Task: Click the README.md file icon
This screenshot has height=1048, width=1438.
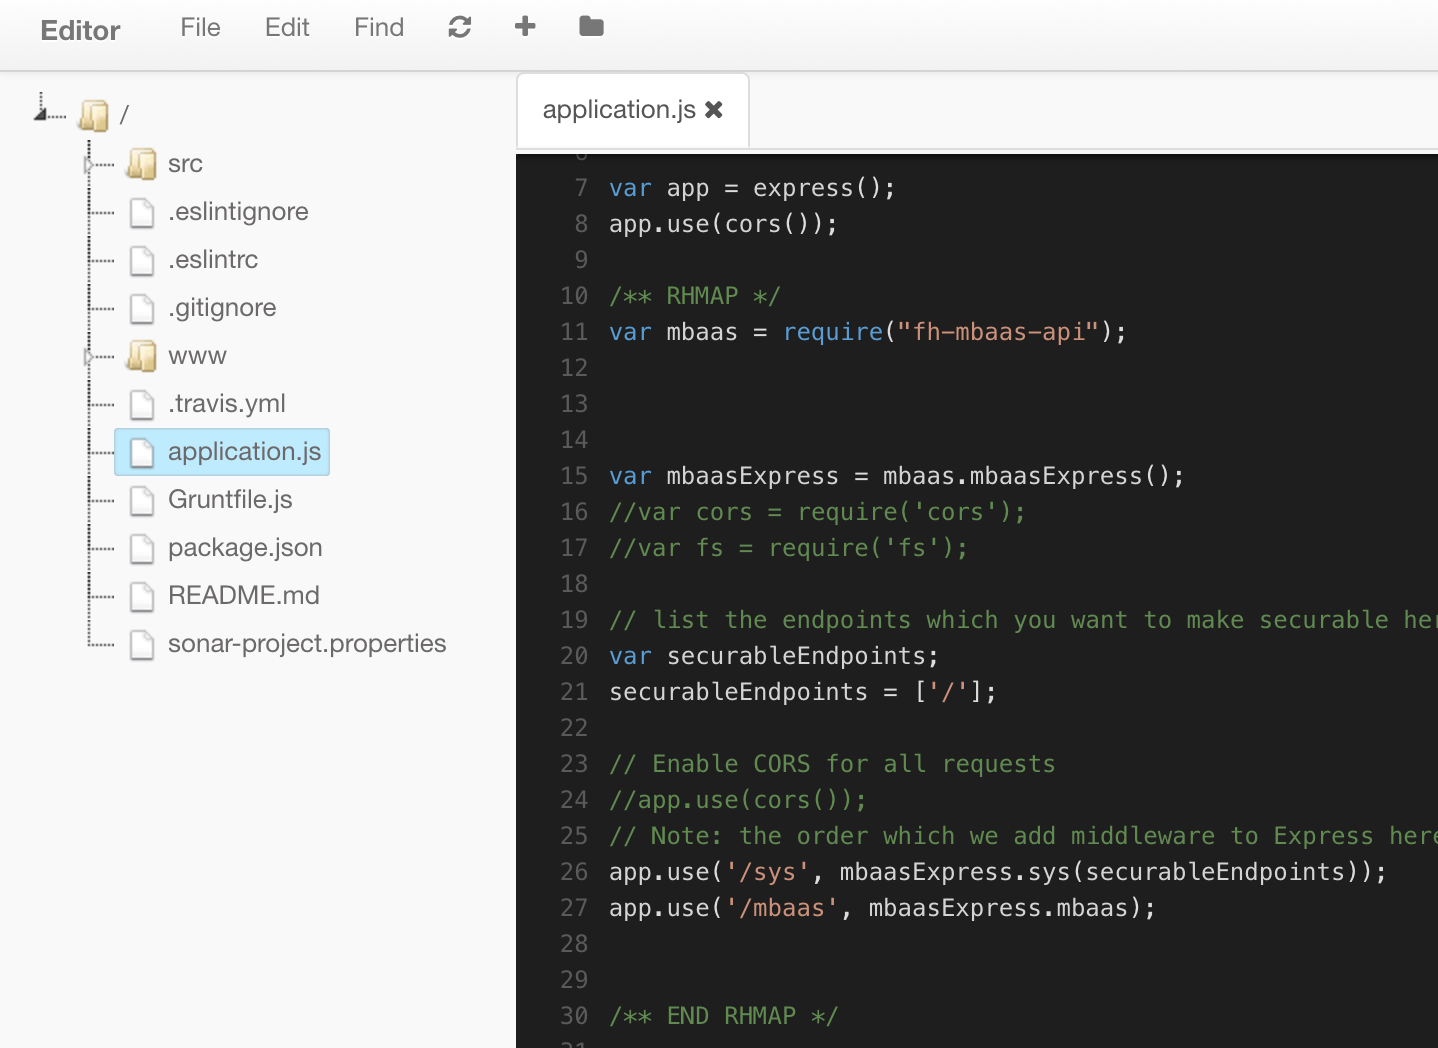Action: point(142,596)
